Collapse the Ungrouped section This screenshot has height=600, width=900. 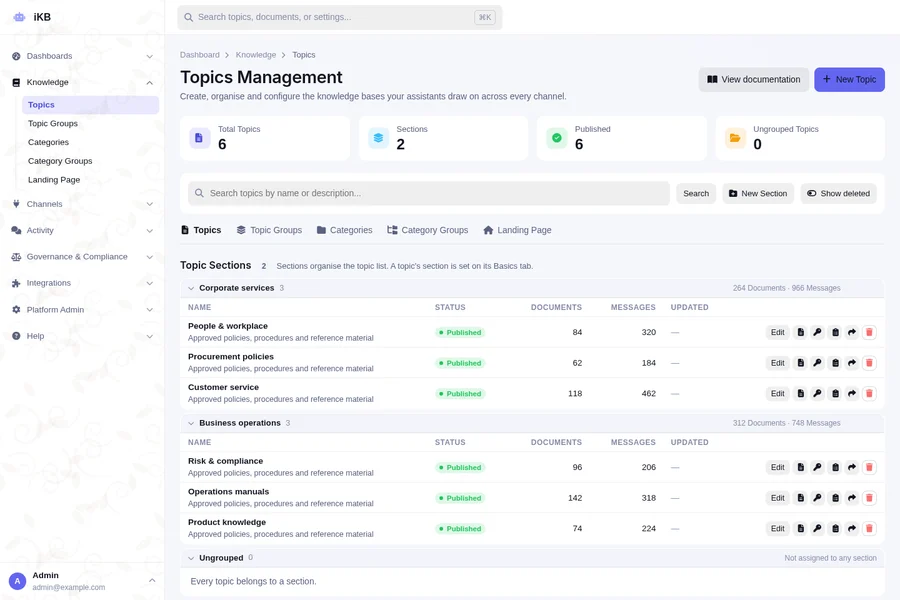click(191, 558)
